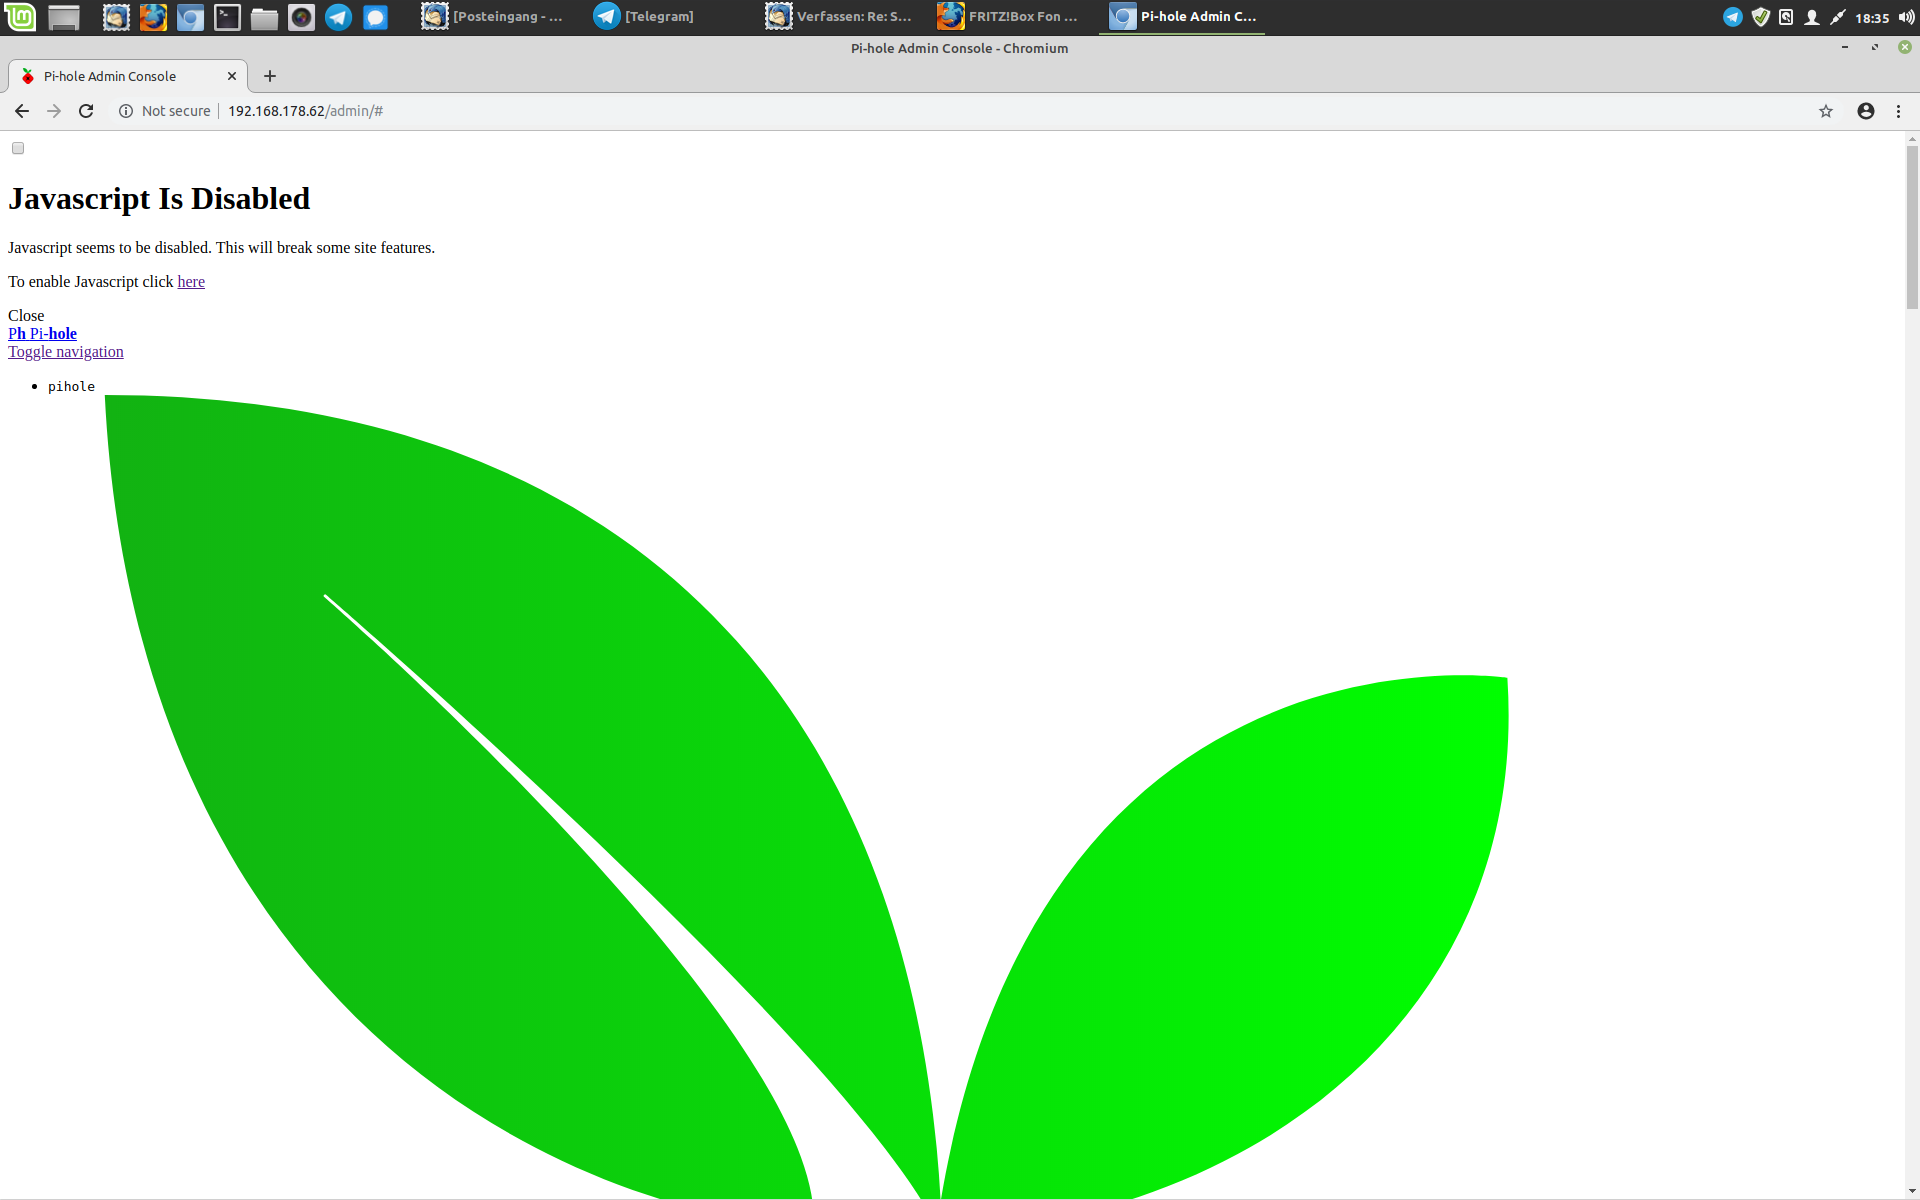Image resolution: width=1920 pixels, height=1200 pixels.
Task: Click the Show Desktop panel icon
Action: [x=64, y=17]
